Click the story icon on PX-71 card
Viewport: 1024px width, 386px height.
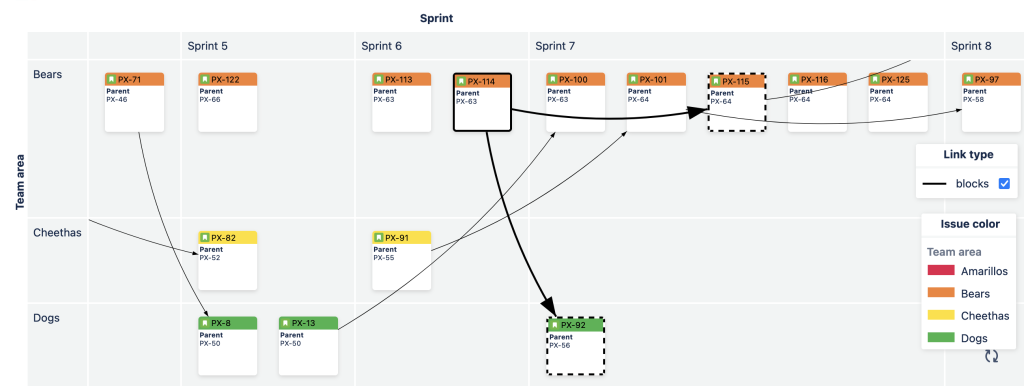point(112,80)
